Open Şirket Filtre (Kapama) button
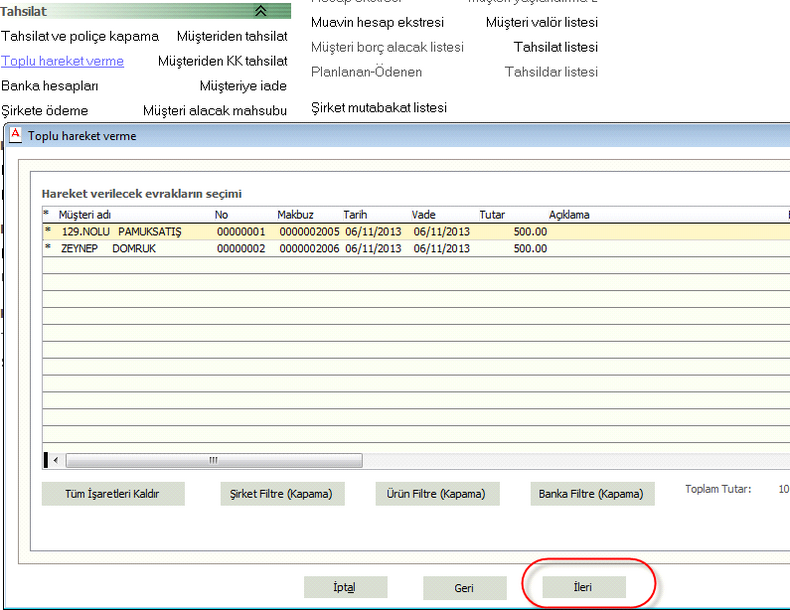790x610 pixels. (x=275, y=494)
